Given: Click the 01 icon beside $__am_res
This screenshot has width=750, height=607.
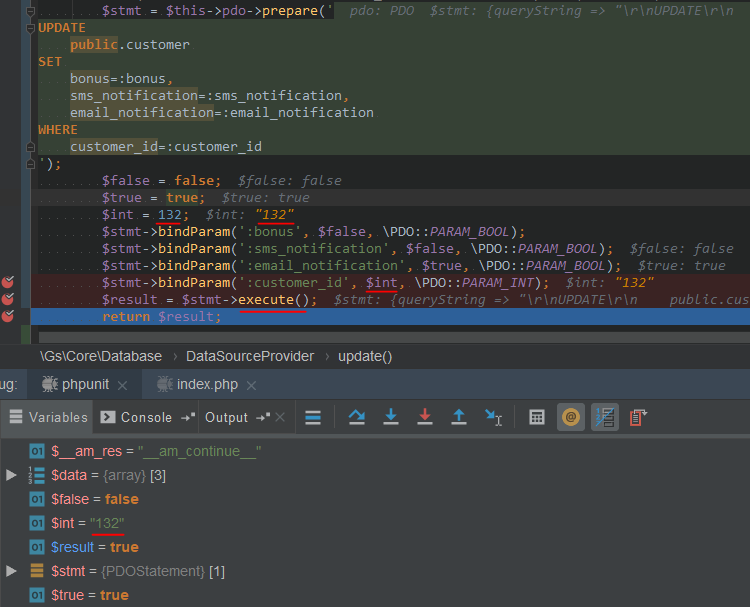Looking at the screenshot, I should tap(37, 451).
